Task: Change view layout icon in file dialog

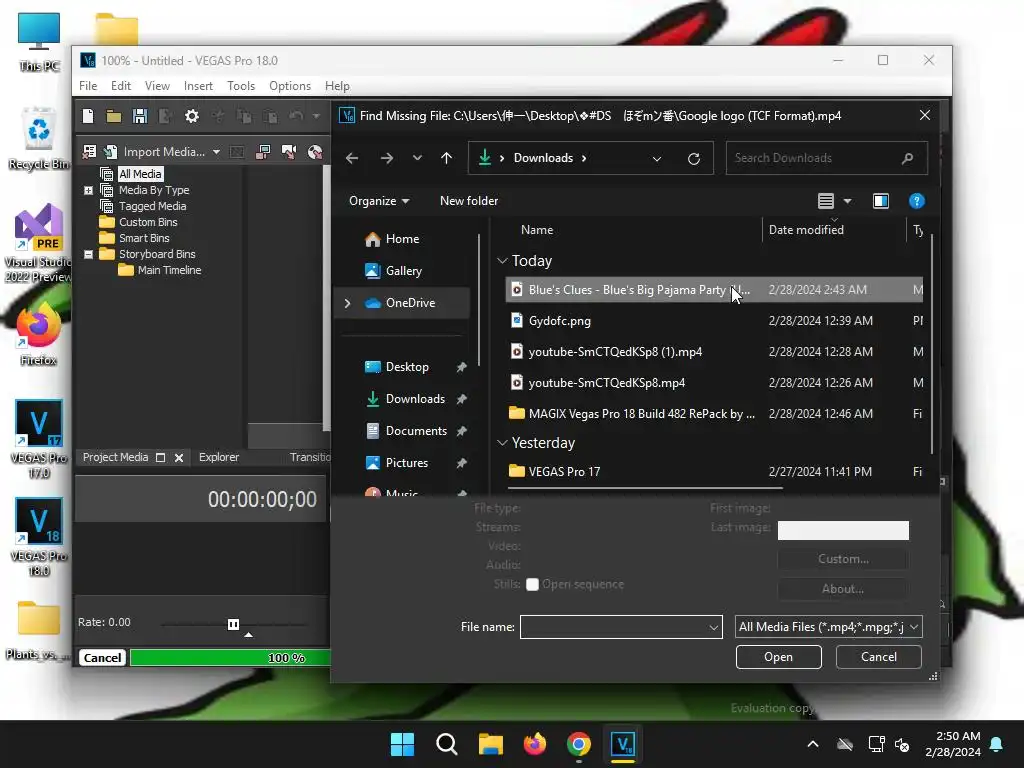Action: [x=826, y=201]
